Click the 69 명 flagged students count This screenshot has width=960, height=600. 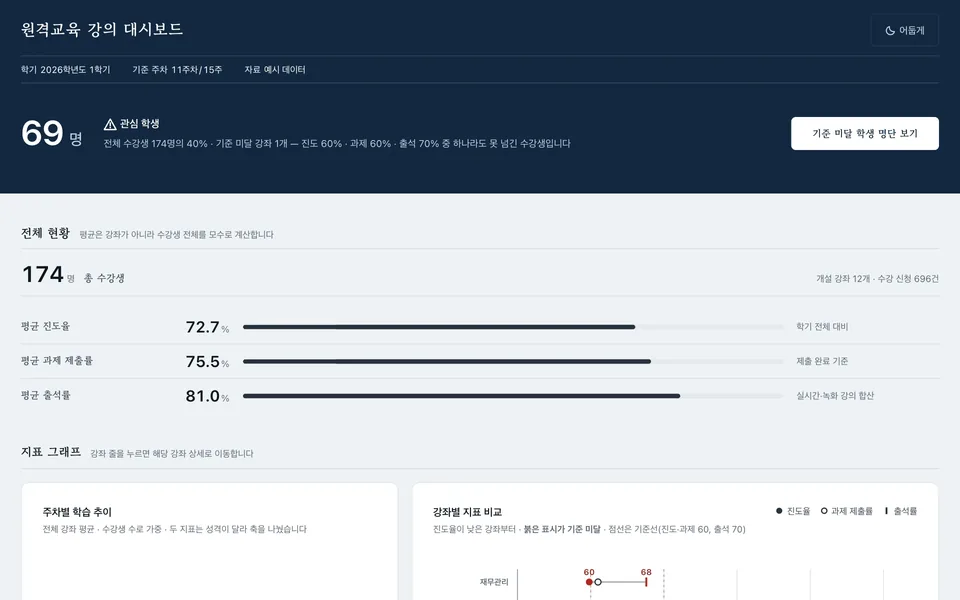[x=51, y=133]
